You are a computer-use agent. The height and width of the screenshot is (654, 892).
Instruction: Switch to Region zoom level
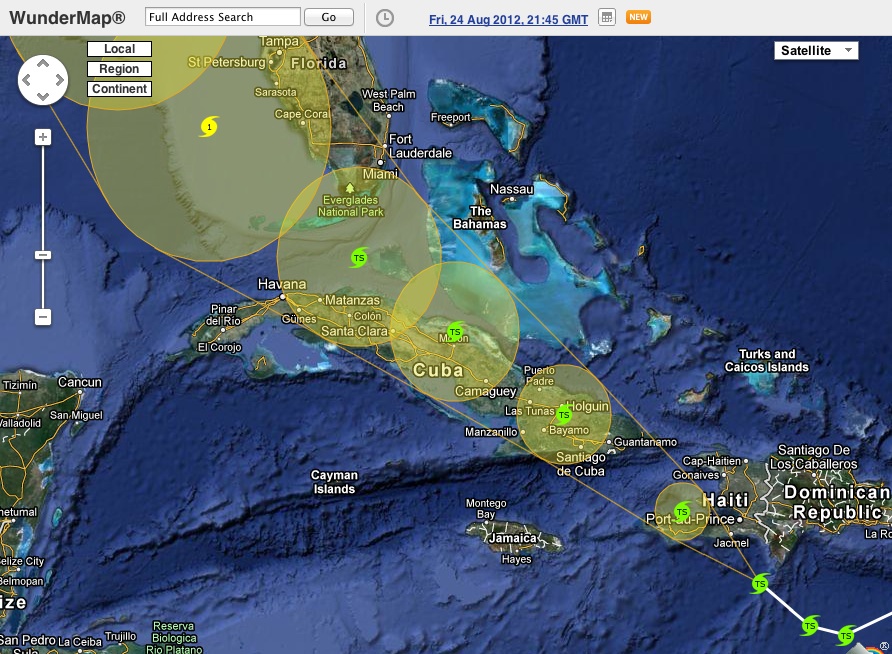click(x=119, y=69)
